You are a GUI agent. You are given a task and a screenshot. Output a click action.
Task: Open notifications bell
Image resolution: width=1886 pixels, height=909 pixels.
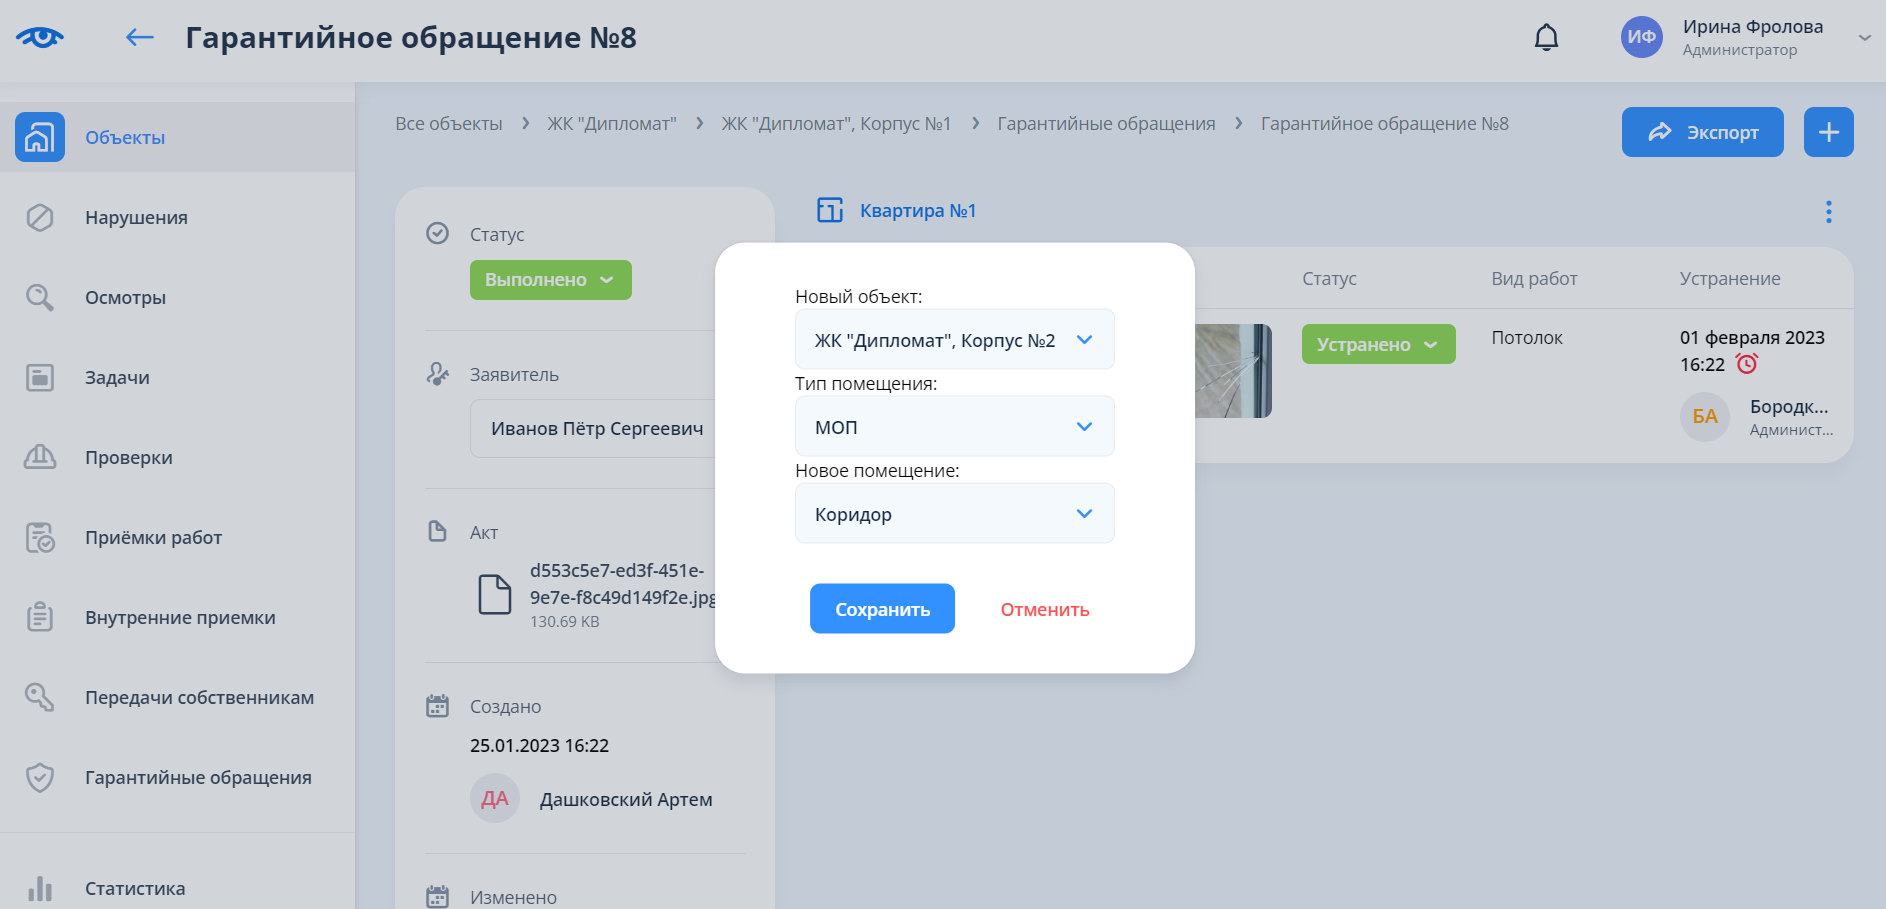(x=1546, y=38)
